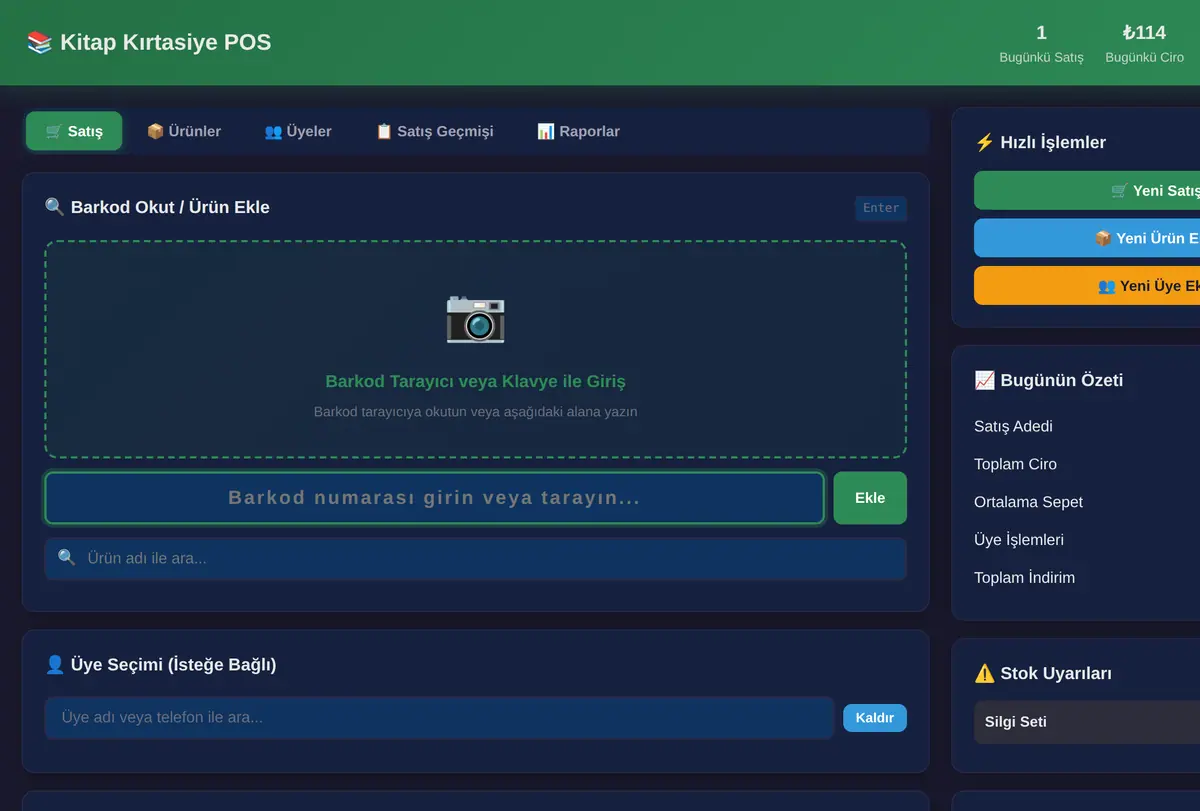
Task: Switch to the Satış tab
Action: (x=74, y=131)
